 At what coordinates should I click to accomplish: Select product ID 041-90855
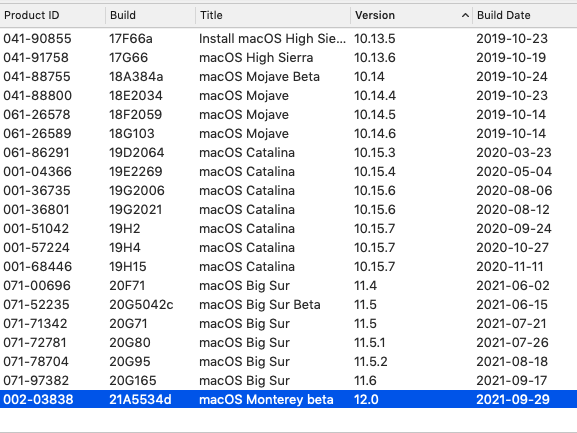pos(37,39)
